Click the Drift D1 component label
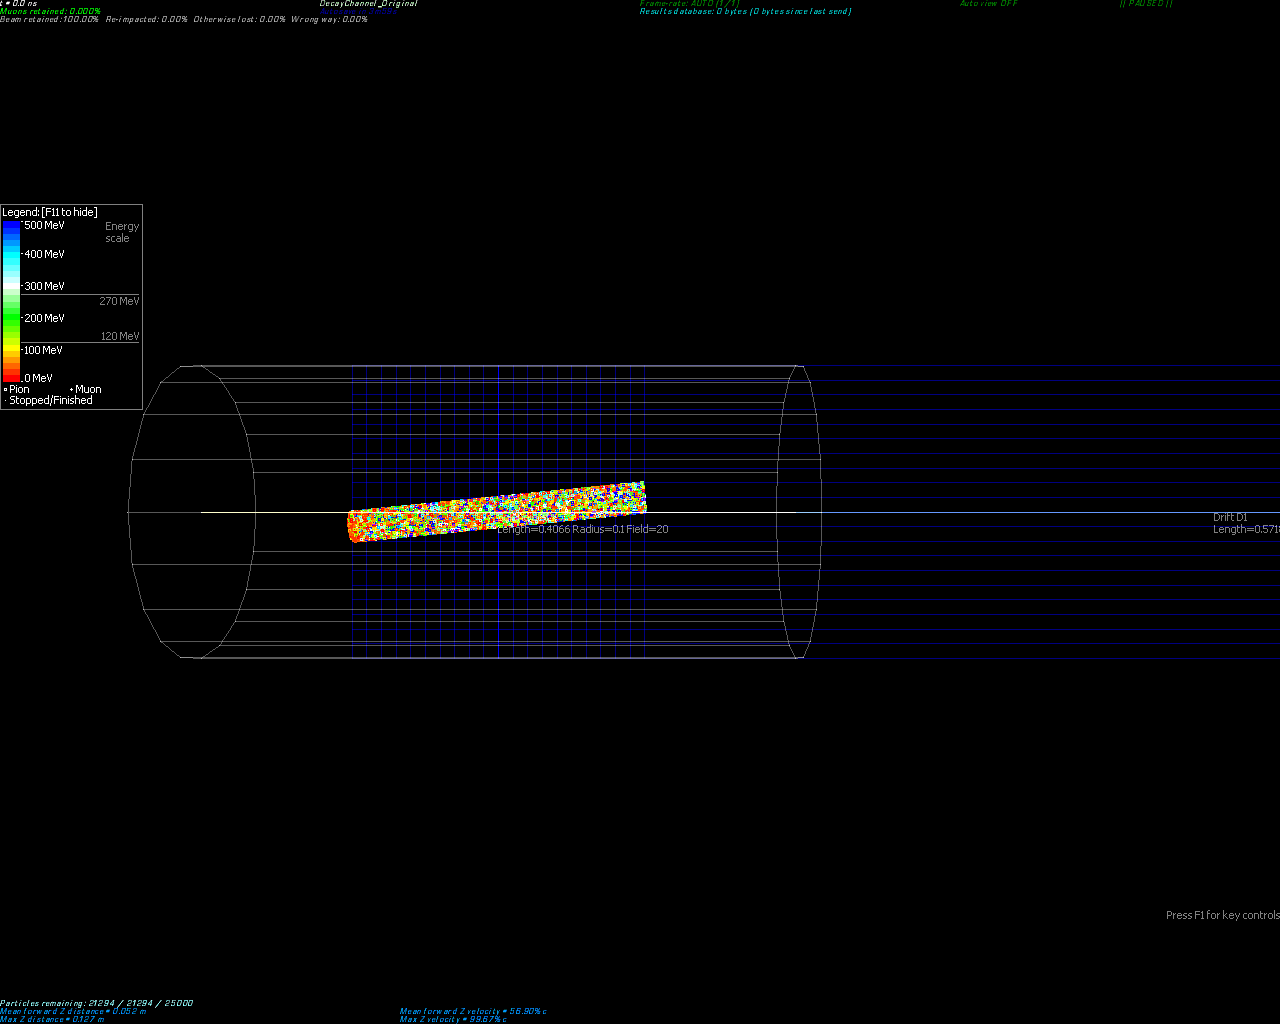The width and height of the screenshot is (1280, 1024). [1230, 517]
